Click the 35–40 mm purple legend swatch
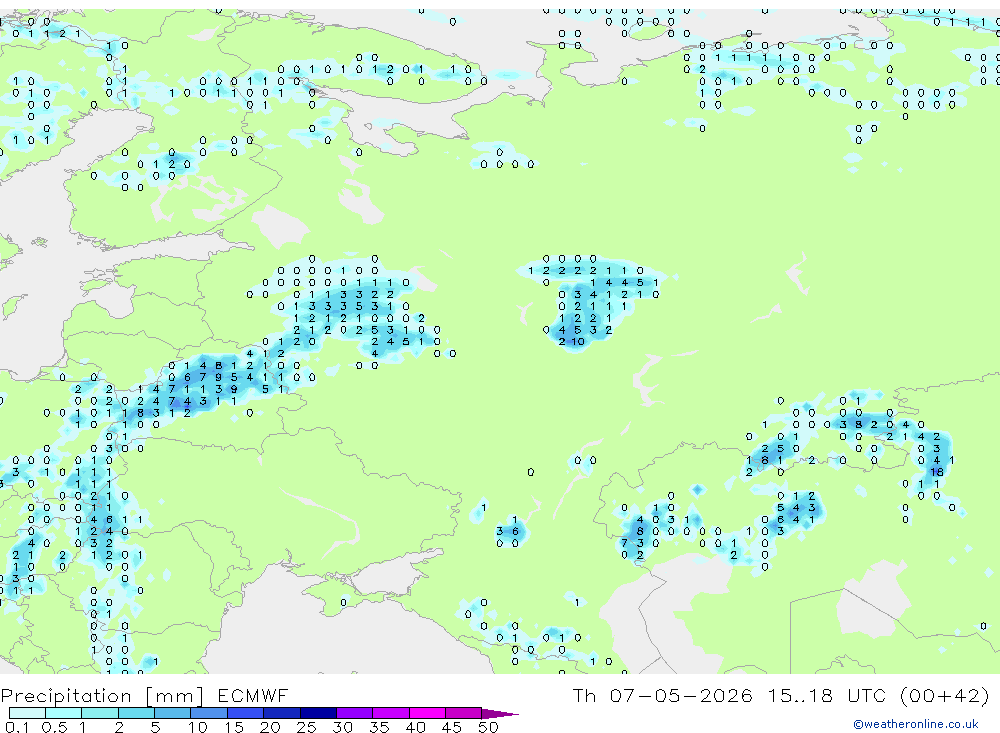The height and width of the screenshot is (733, 1000). coord(390,713)
